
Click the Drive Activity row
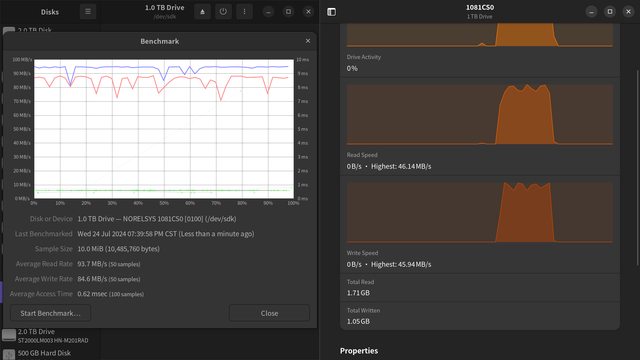pos(480,63)
